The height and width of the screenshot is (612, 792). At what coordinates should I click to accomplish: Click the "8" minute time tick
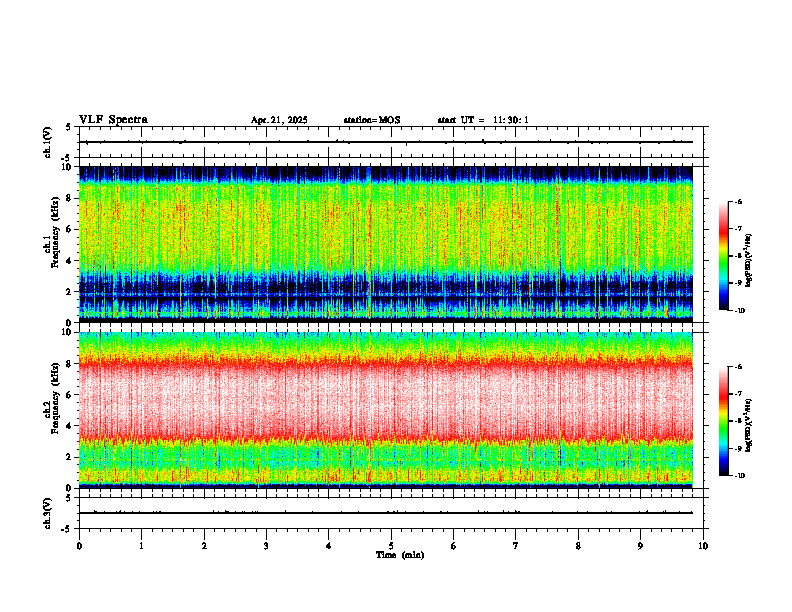[578, 546]
